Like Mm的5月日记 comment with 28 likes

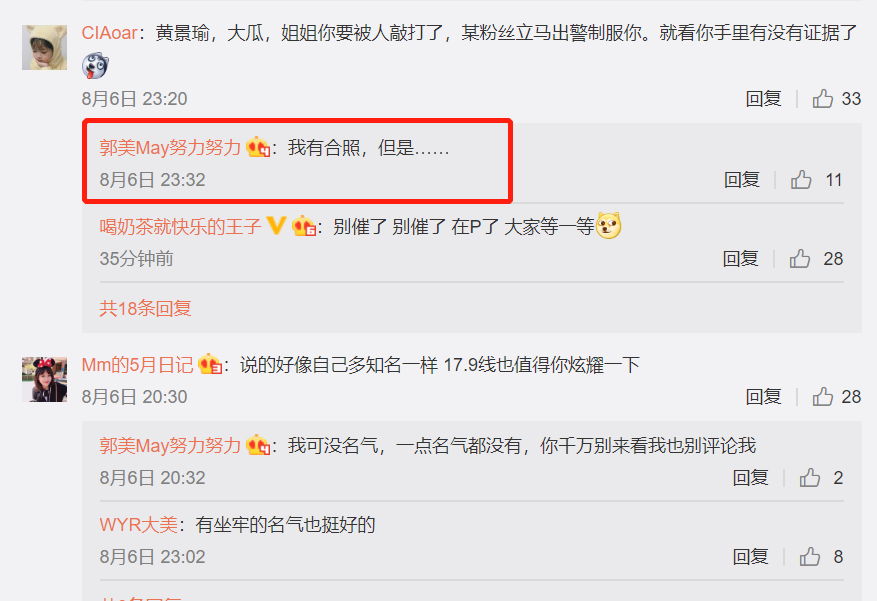click(823, 396)
